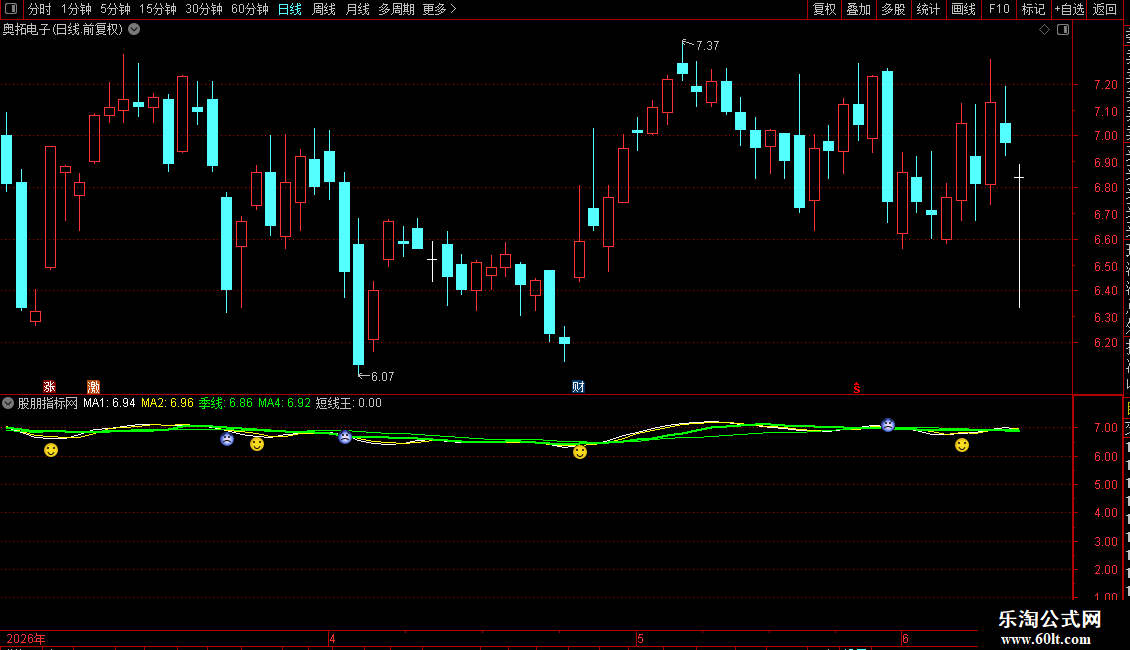The image size is (1130, 650).
Task: Click the MA1: 6.94 value label
Action: pos(109,404)
